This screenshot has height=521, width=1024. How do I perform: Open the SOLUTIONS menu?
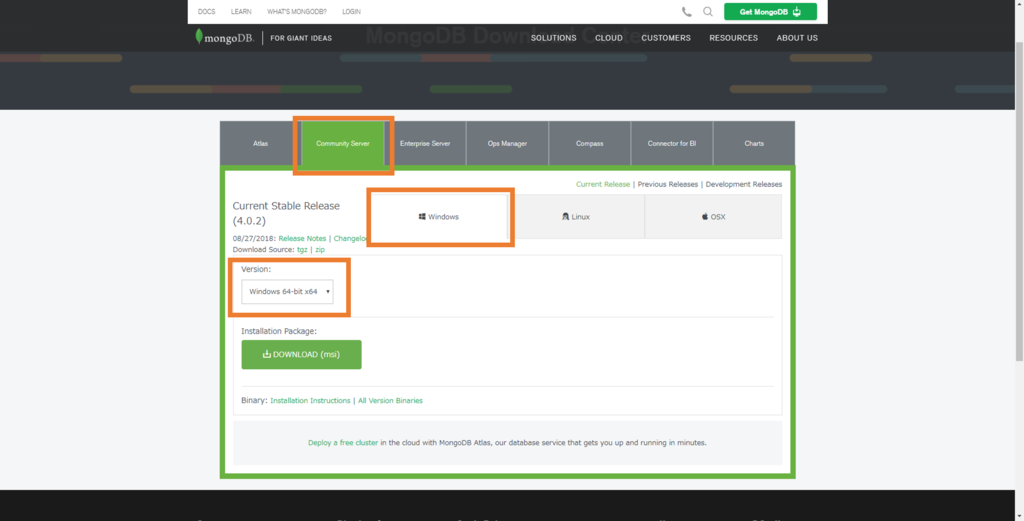coord(553,38)
